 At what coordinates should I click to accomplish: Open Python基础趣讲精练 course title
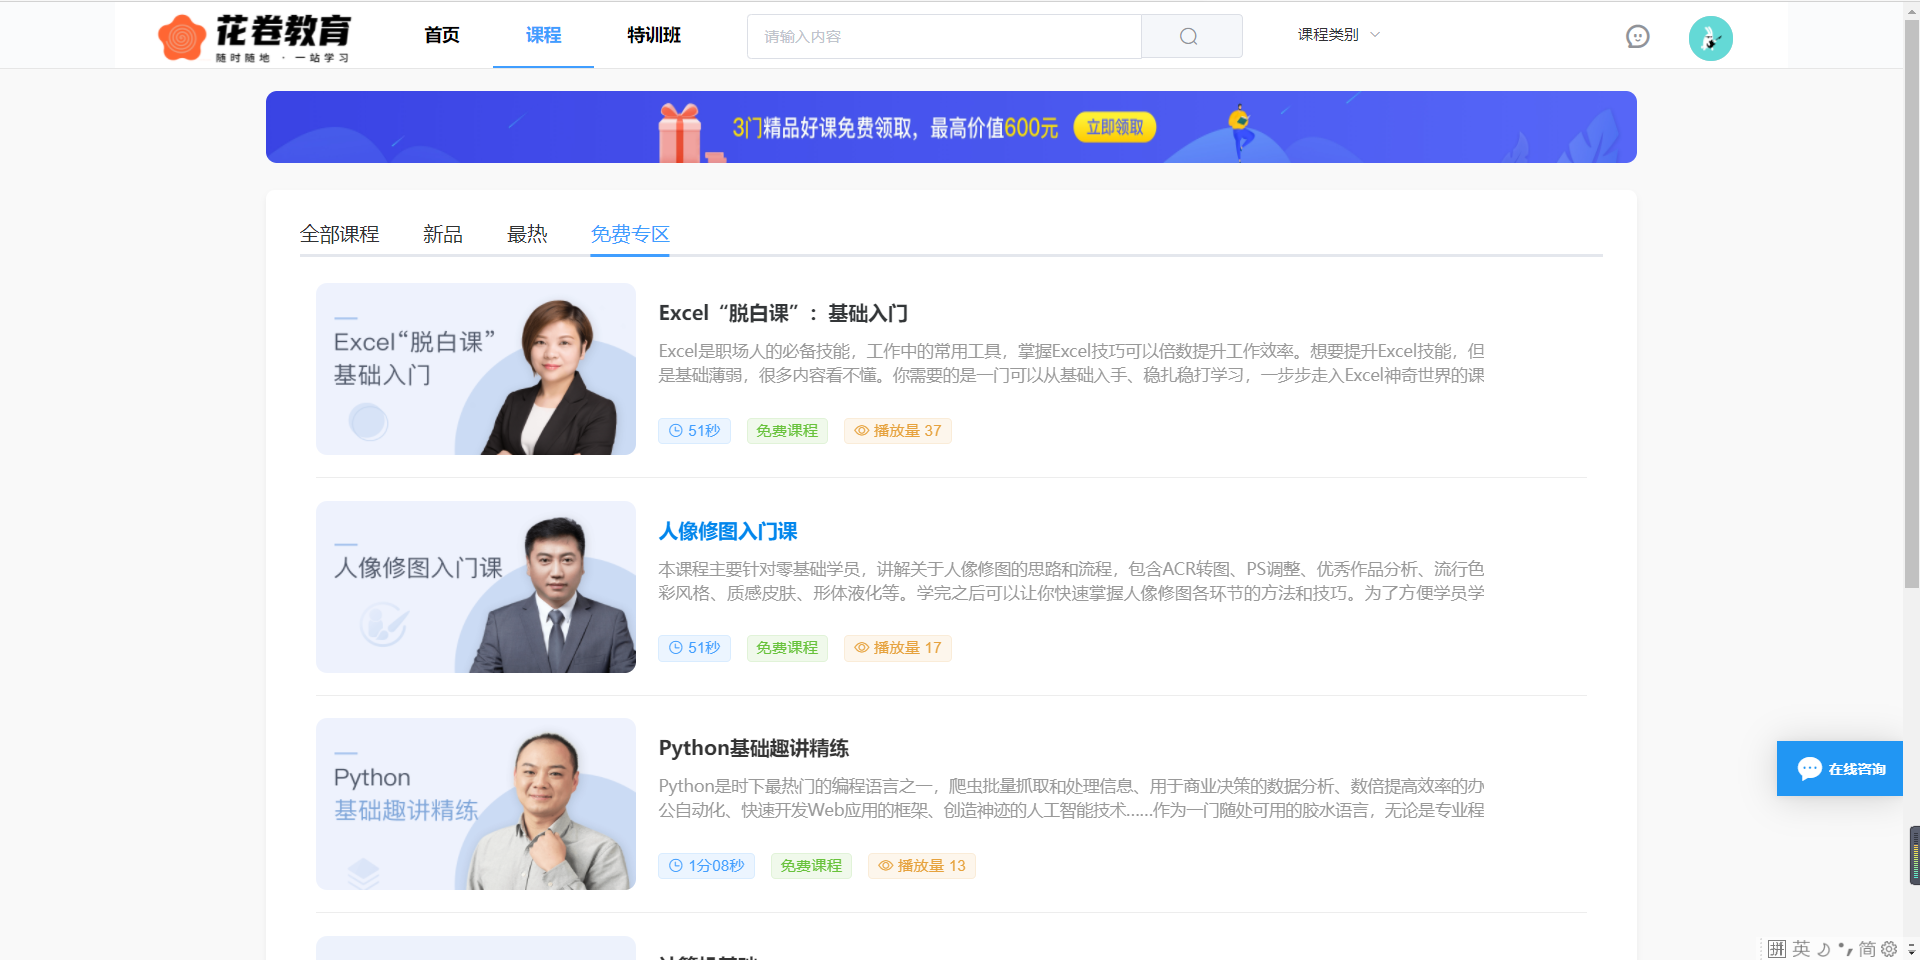click(753, 748)
